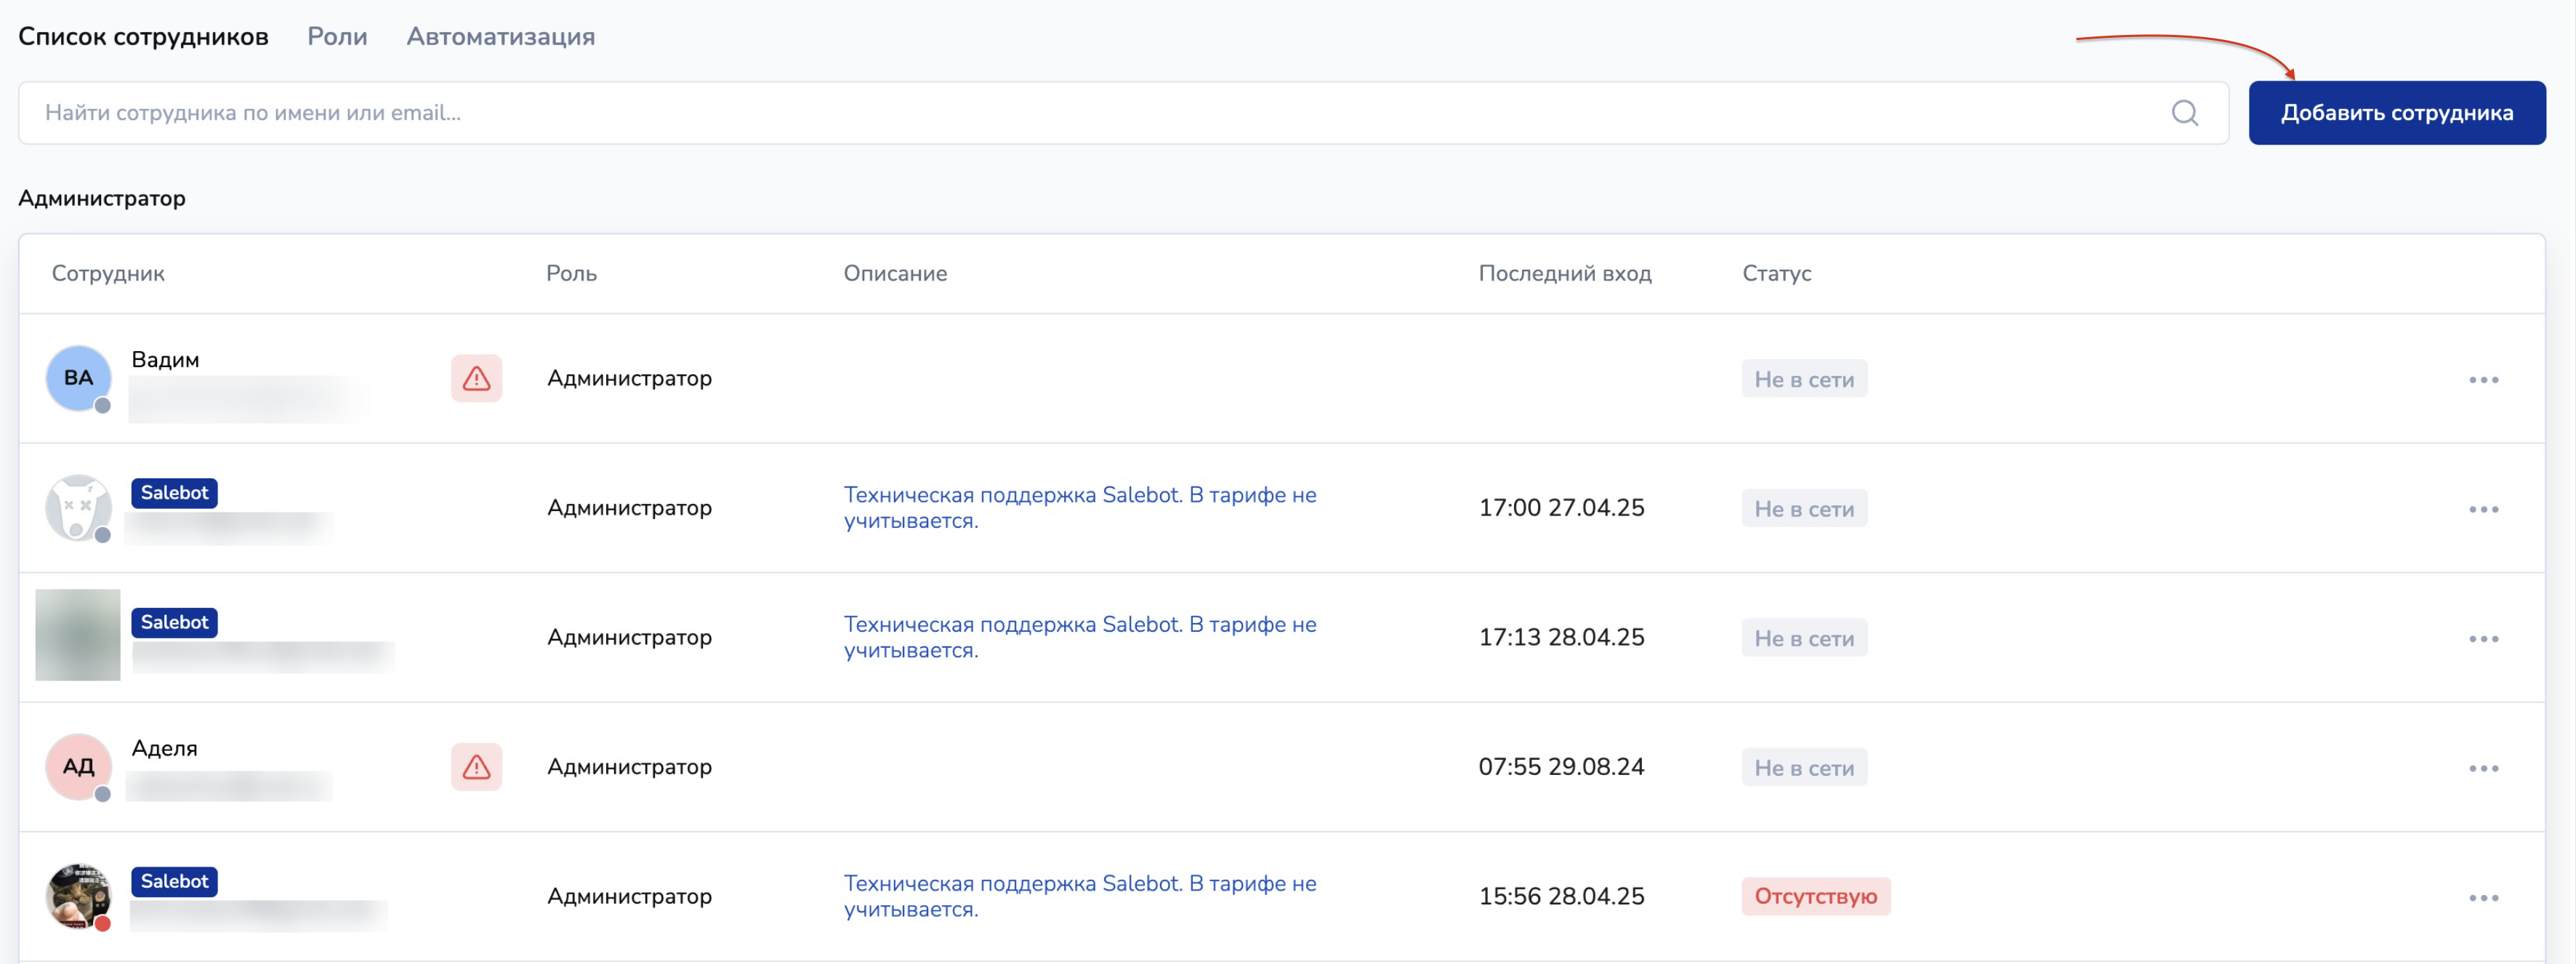Click photo avatar of the last Salebot

[x=78, y=896]
